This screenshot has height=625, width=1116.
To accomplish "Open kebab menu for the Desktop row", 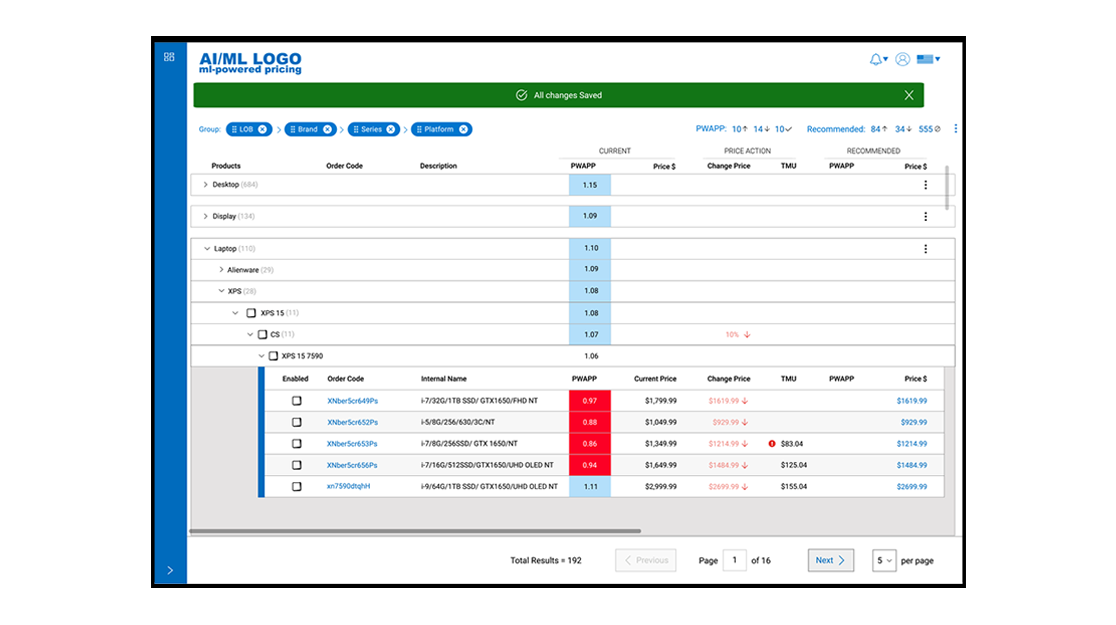I will point(925,185).
